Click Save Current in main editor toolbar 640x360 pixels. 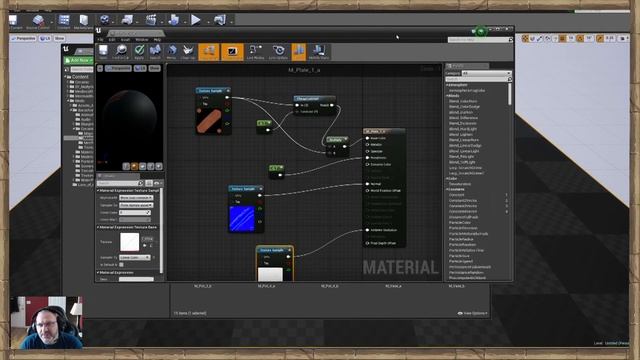[15, 22]
